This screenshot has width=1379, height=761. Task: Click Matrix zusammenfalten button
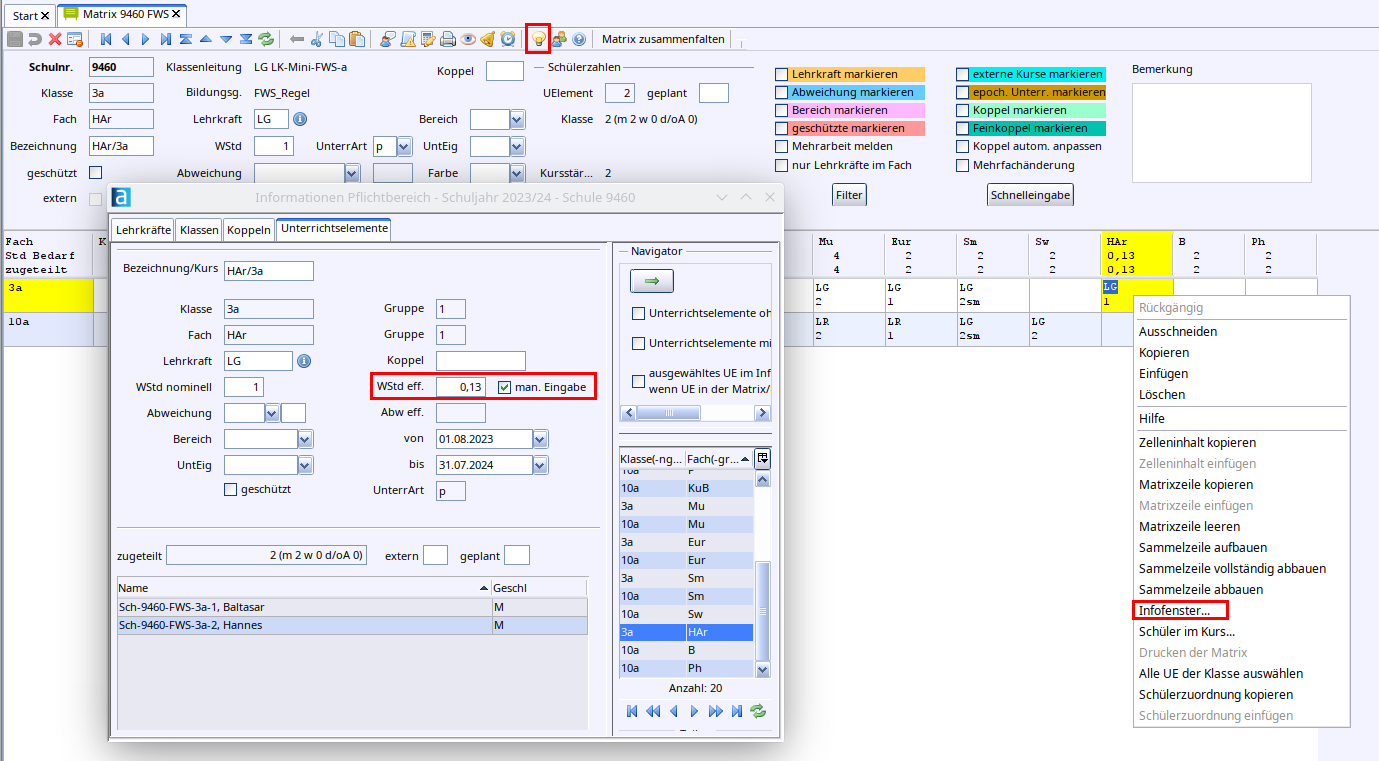click(x=663, y=39)
